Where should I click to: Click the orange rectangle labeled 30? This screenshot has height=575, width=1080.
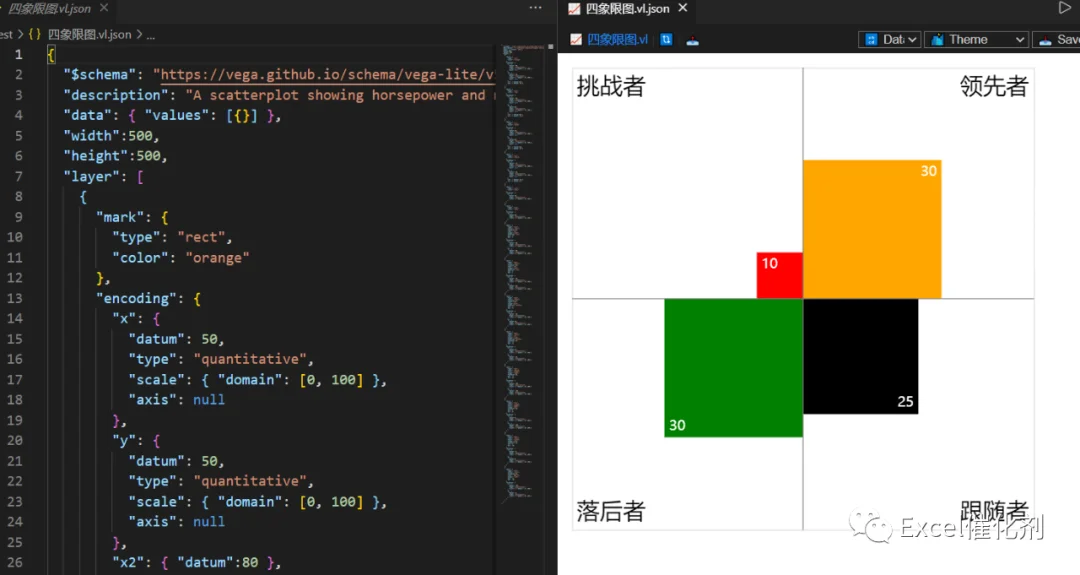872,229
